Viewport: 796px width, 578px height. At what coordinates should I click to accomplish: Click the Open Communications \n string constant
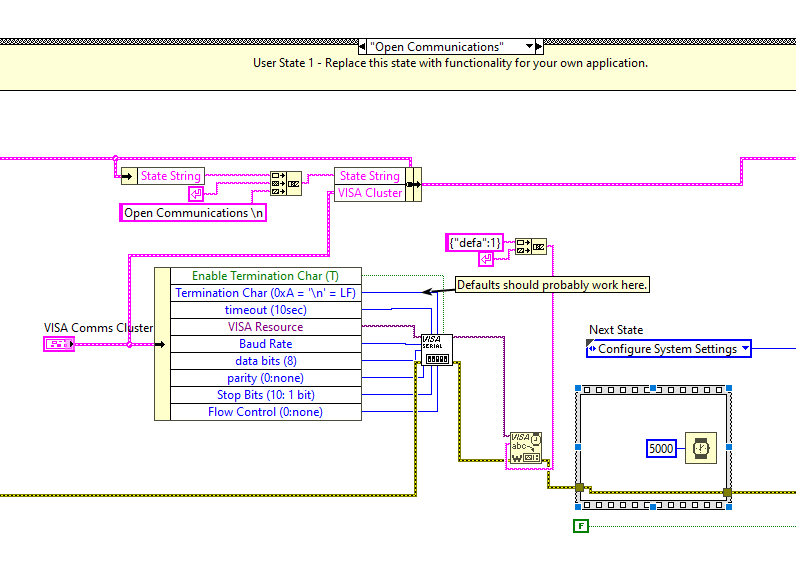click(x=193, y=213)
